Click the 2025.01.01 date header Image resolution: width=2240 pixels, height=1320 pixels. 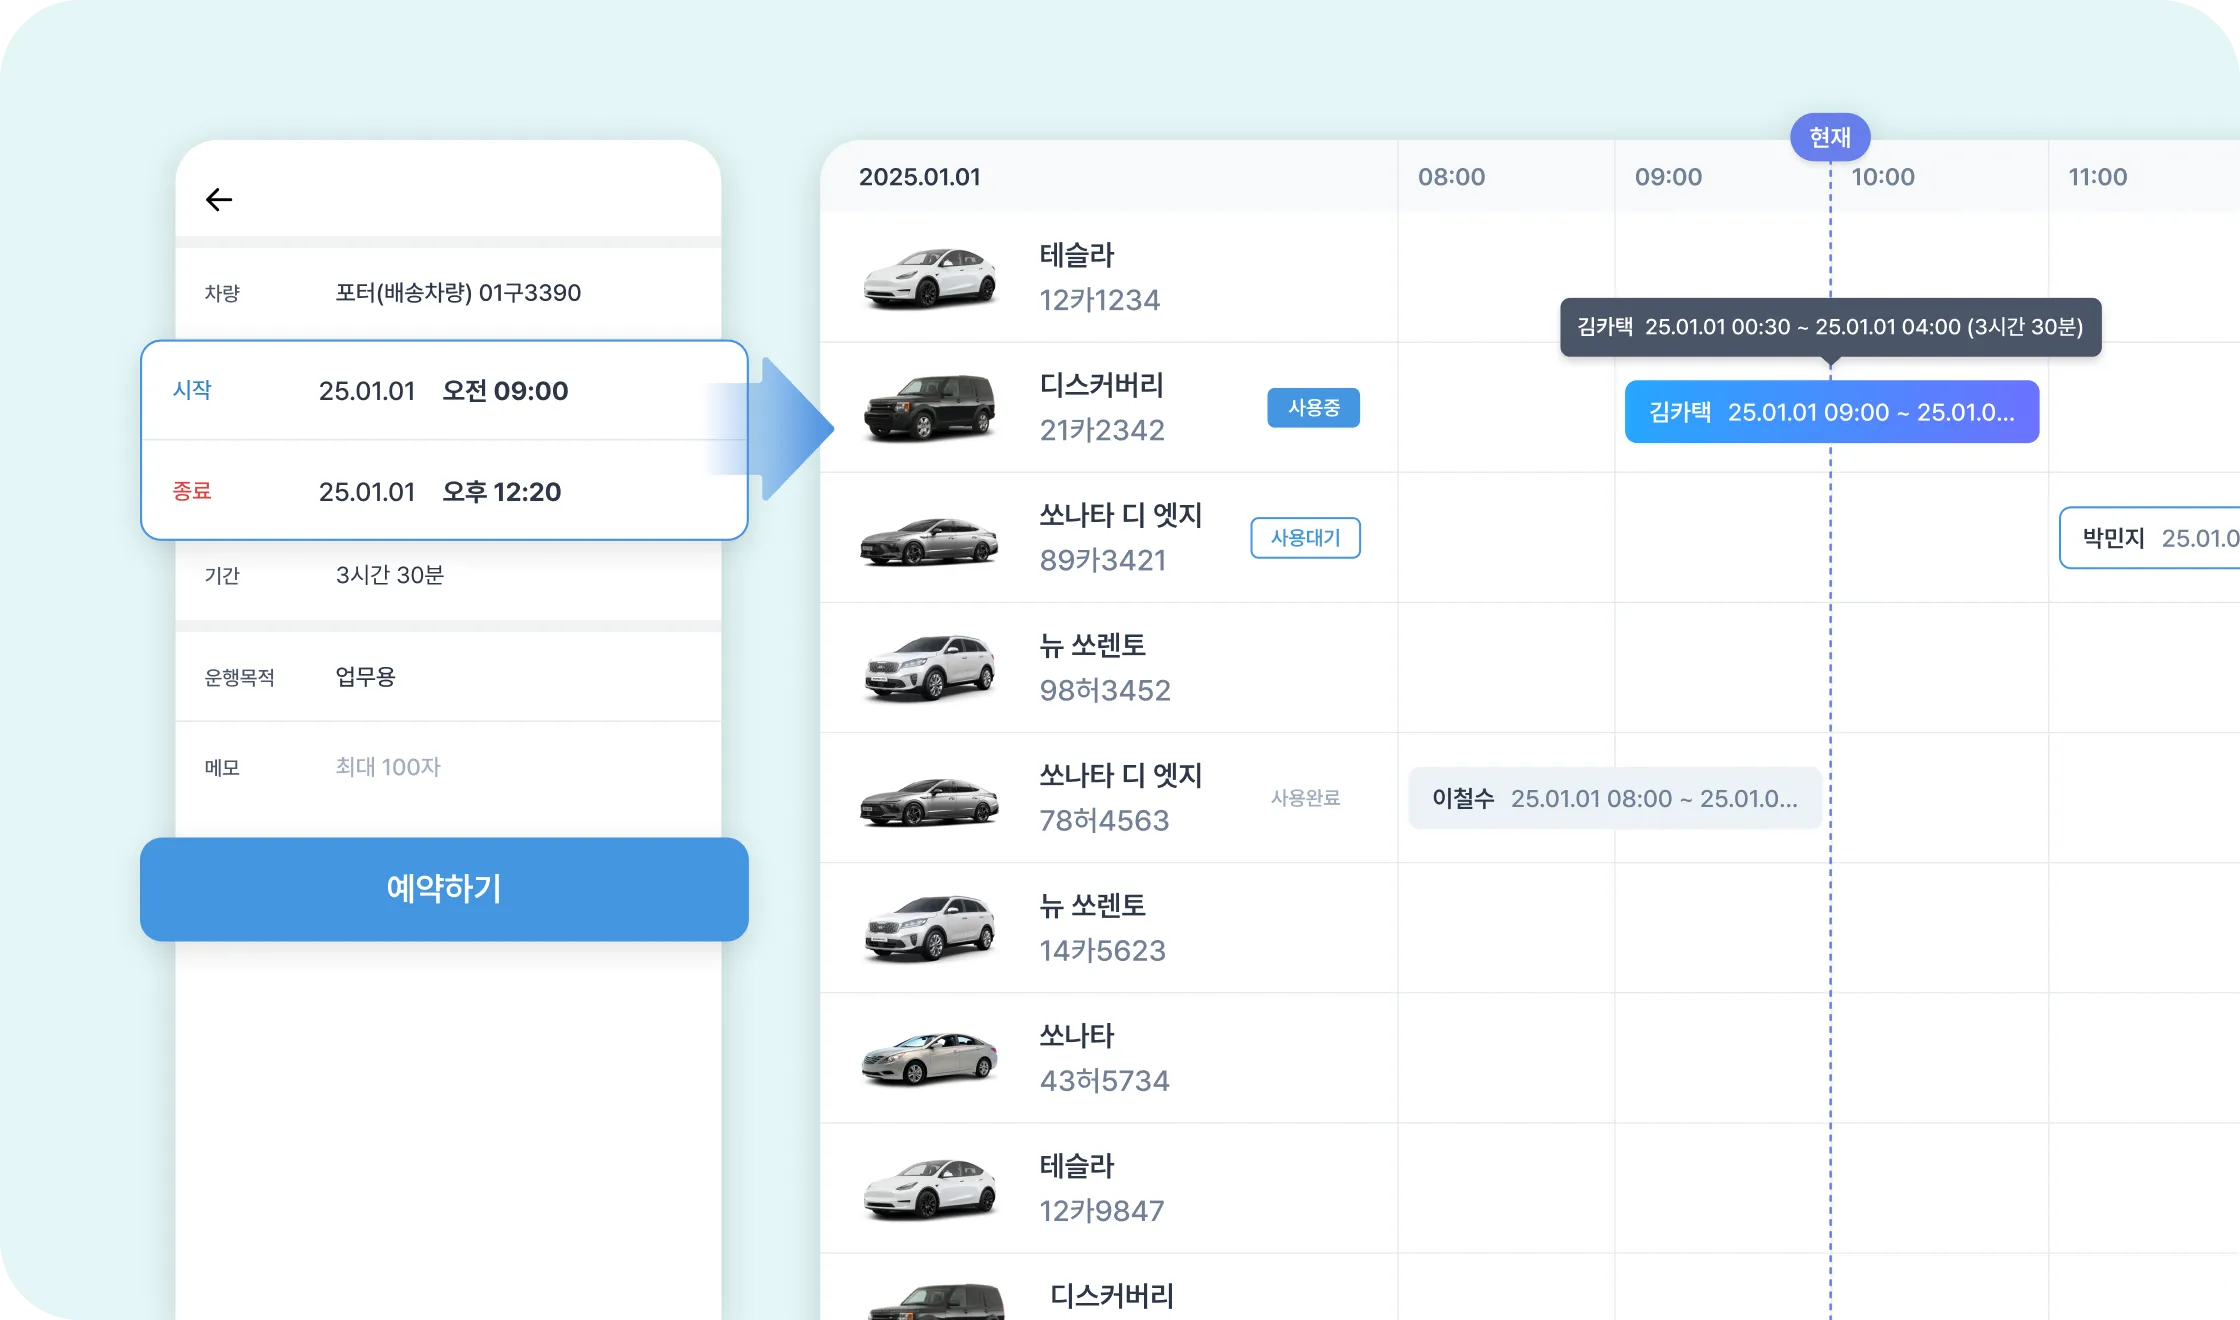click(x=919, y=177)
